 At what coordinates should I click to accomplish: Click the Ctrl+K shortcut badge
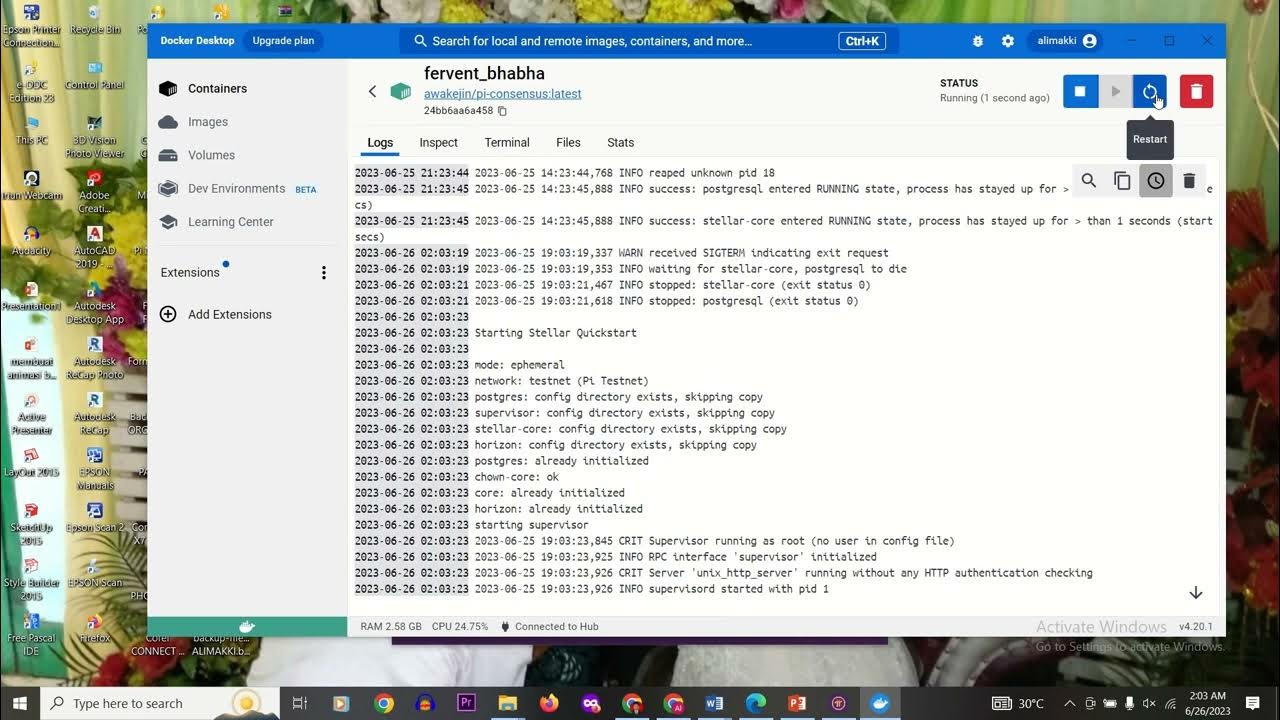[x=862, y=41]
